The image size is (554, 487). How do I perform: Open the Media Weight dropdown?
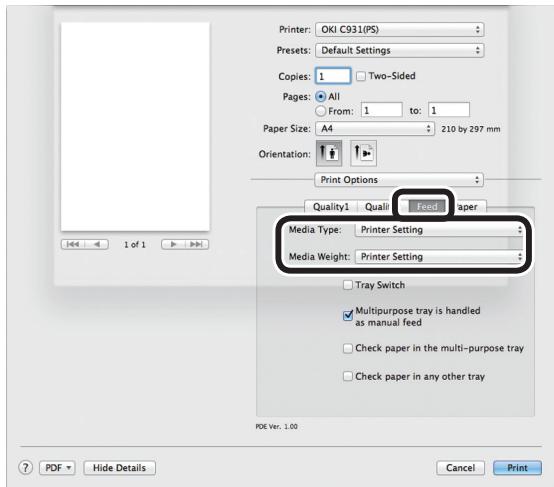pos(439,257)
